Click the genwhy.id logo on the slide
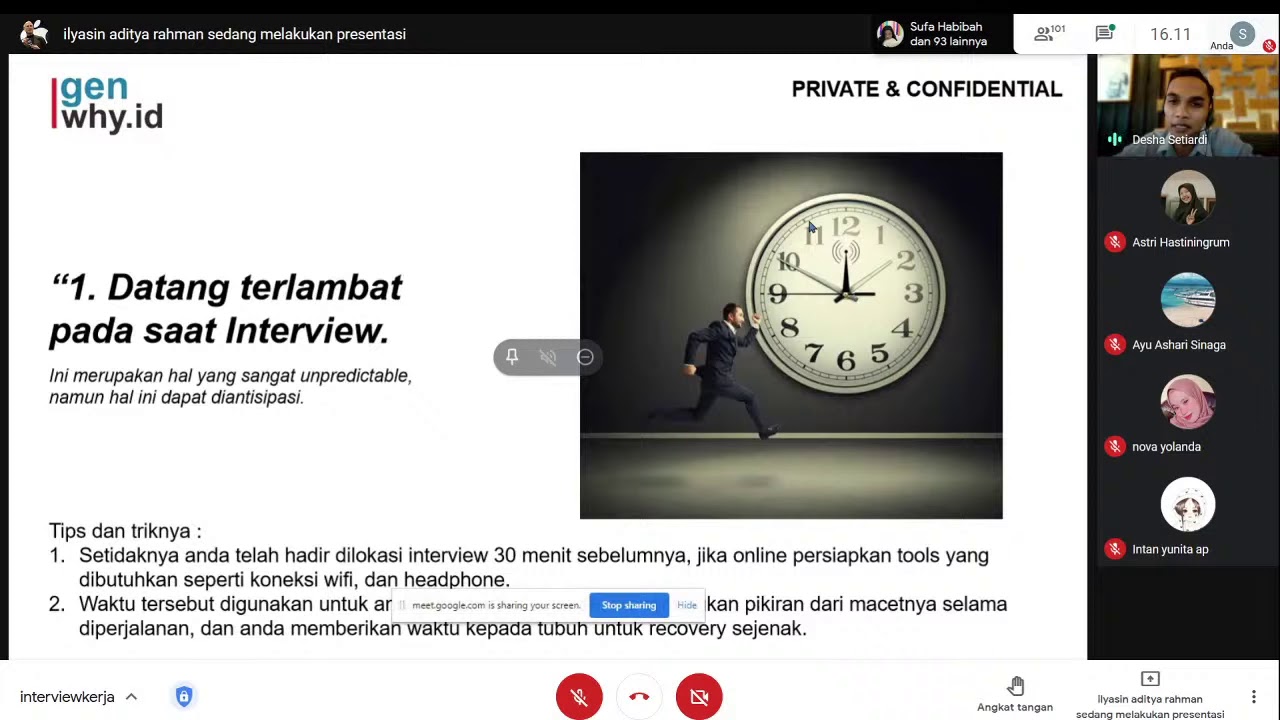This screenshot has height=720, width=1280. (107, 103)
